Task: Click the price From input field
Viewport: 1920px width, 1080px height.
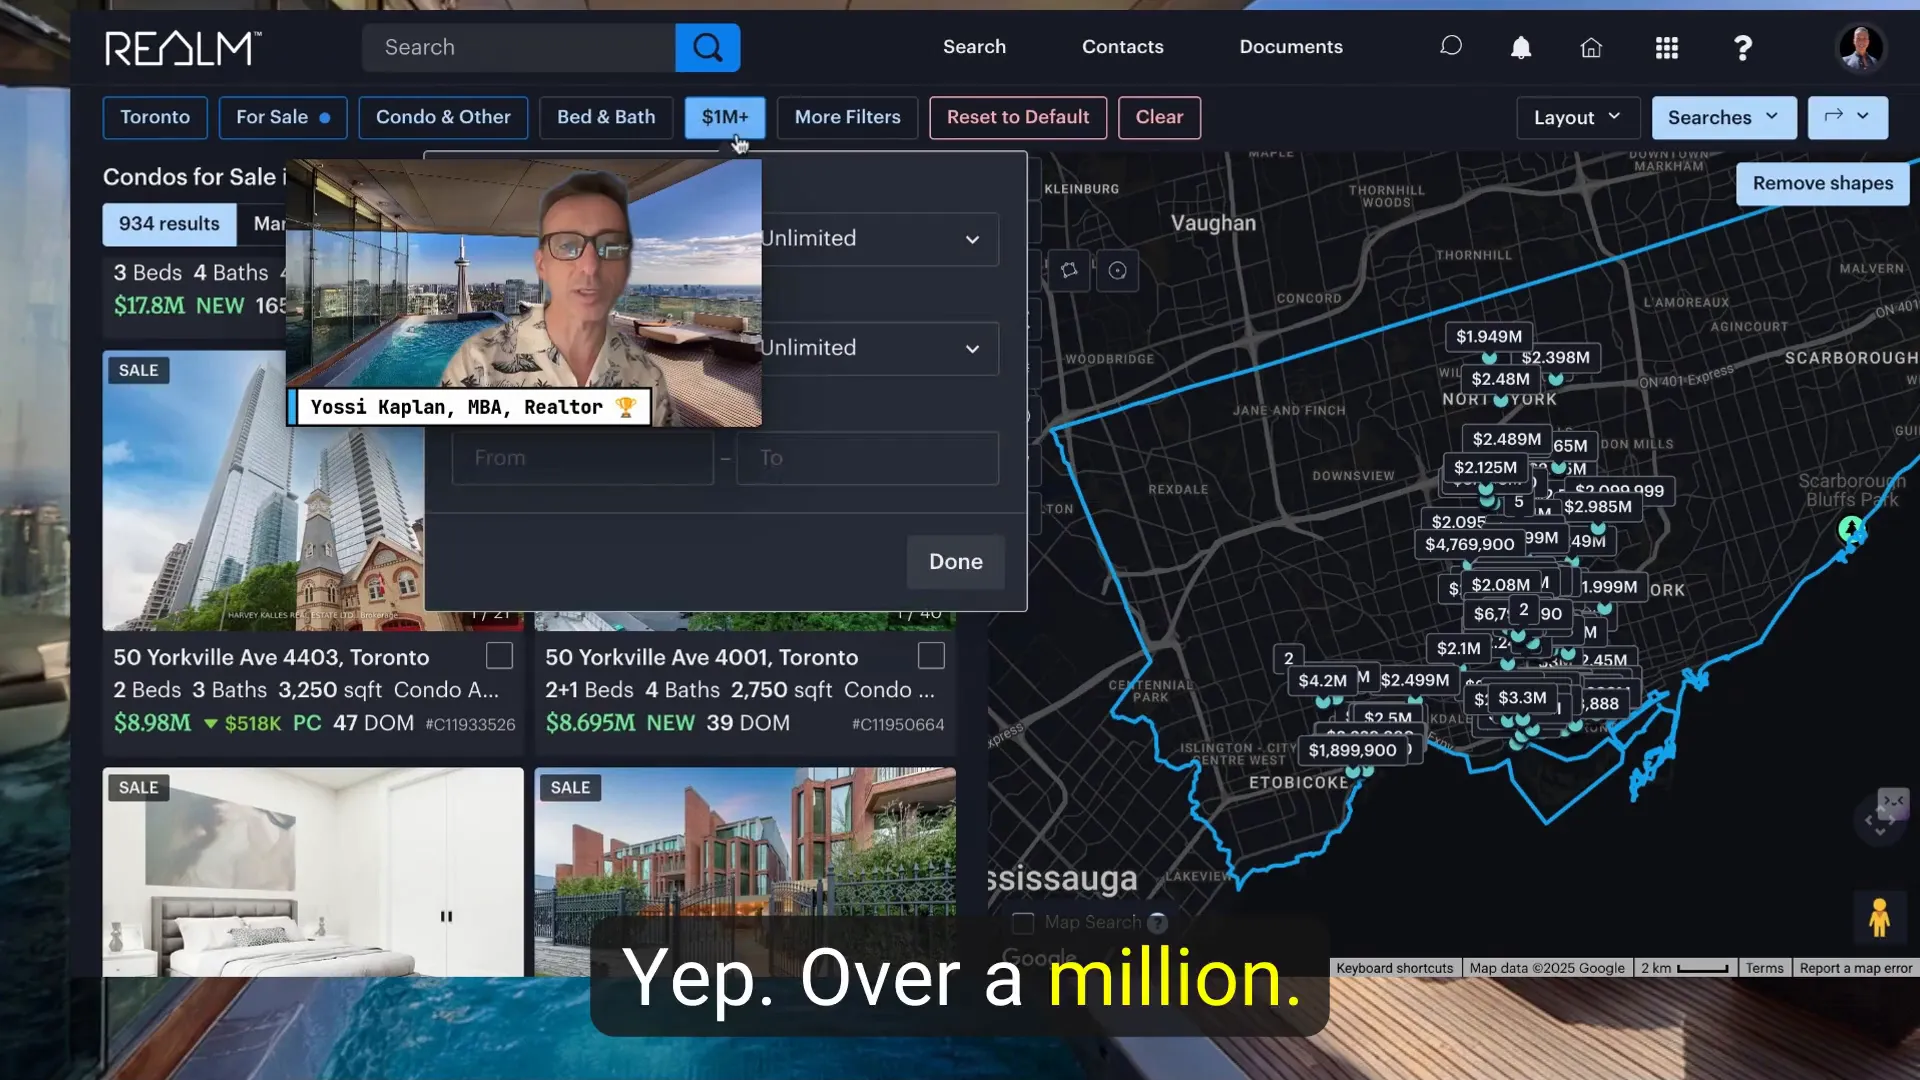Action: point(583,458)
